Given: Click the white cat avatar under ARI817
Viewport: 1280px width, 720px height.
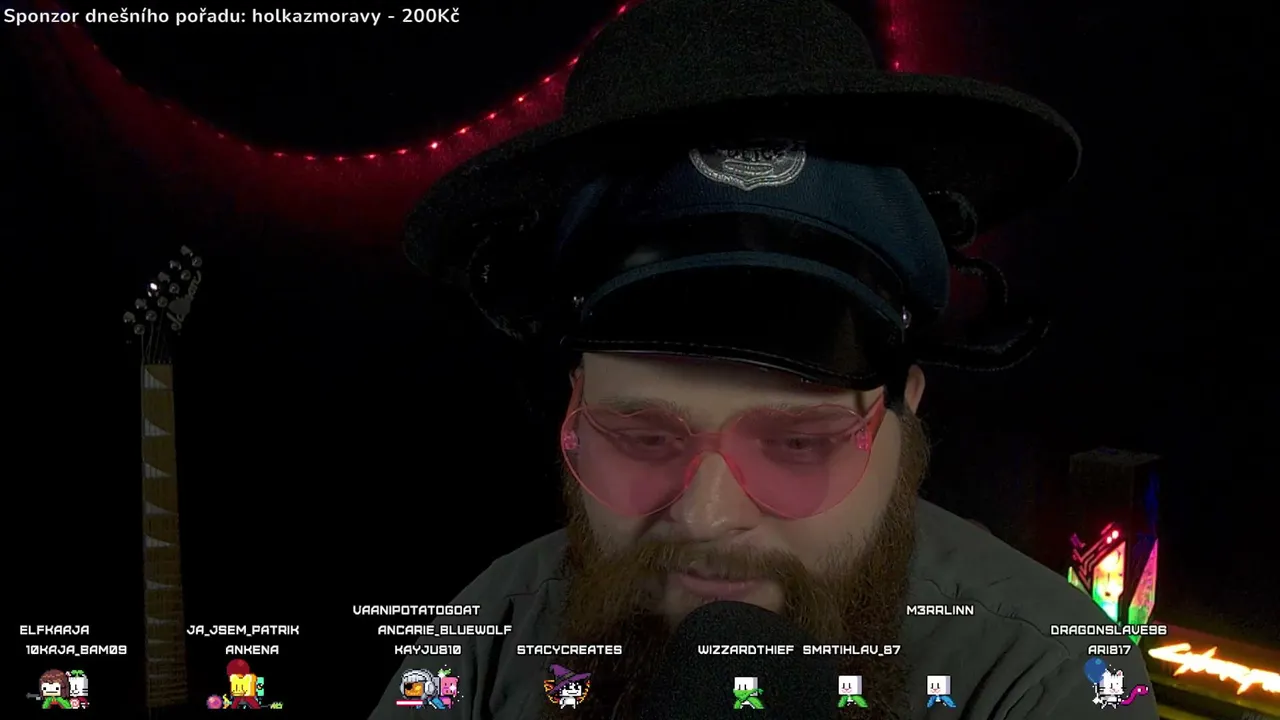Looking at the screenshot, I should pyautogui.click(x=1110, y=688).
